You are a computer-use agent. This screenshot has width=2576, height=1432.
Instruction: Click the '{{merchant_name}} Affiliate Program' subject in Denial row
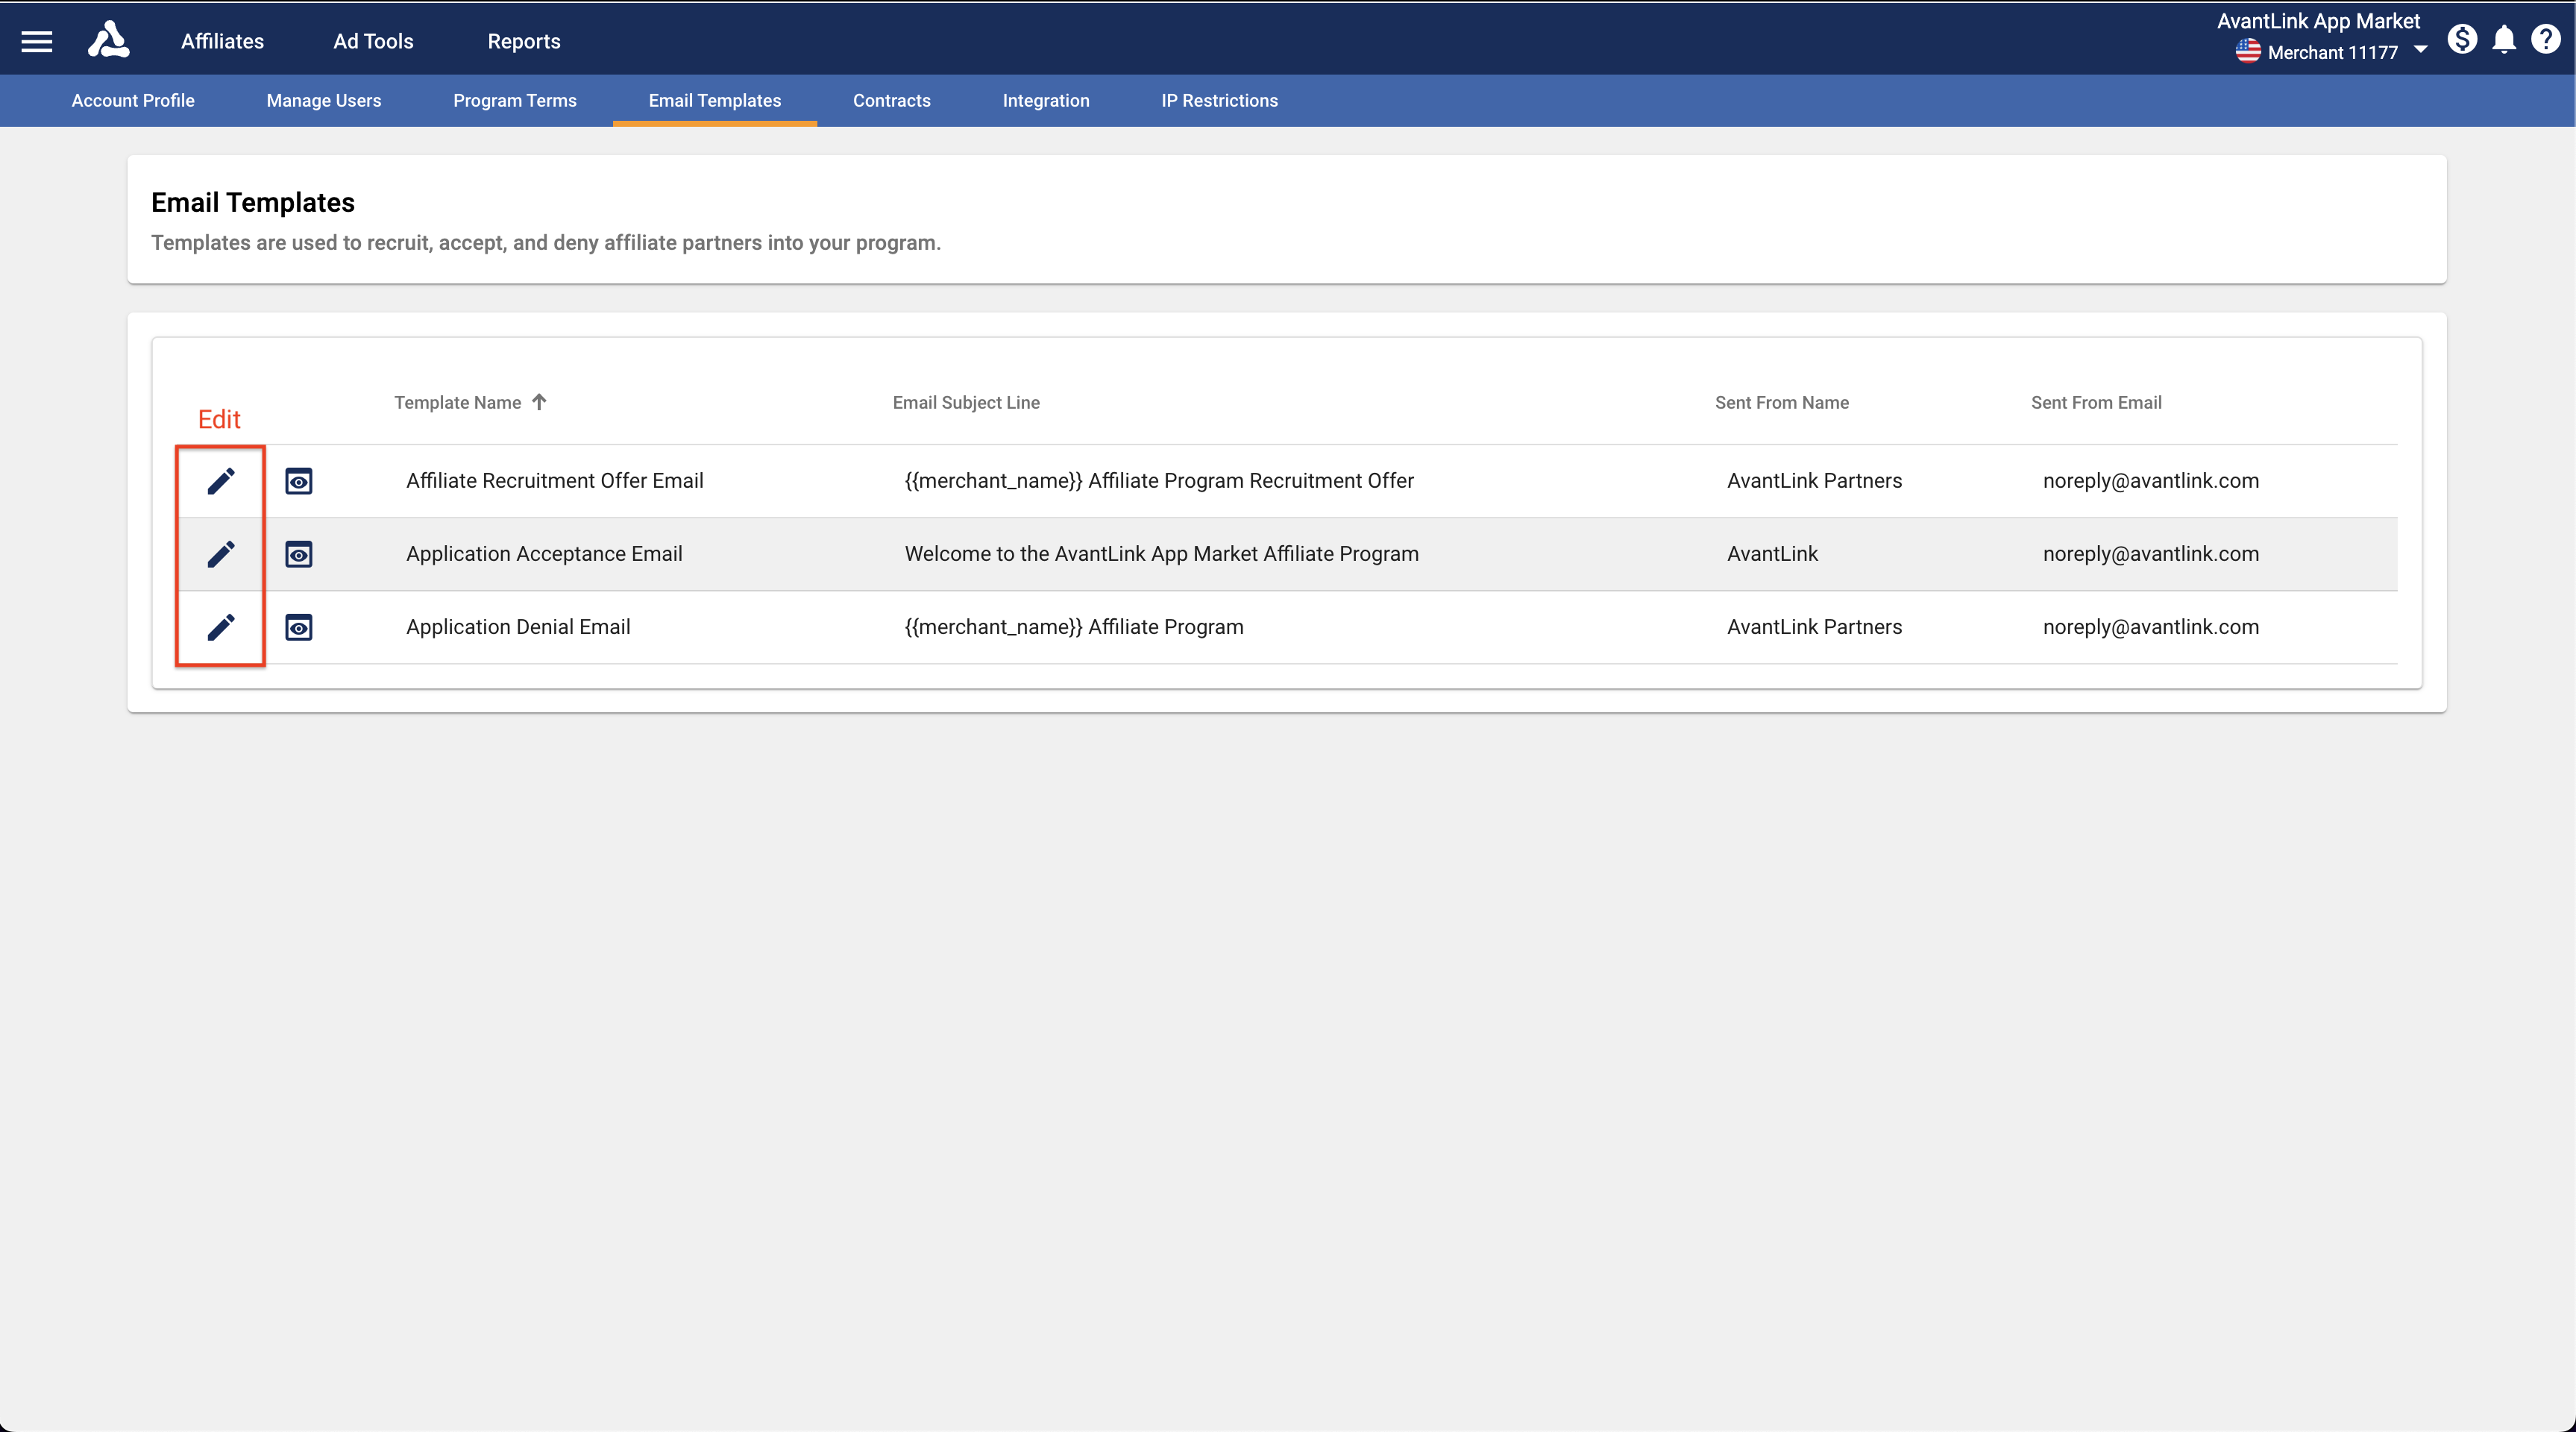[1074, 627]
